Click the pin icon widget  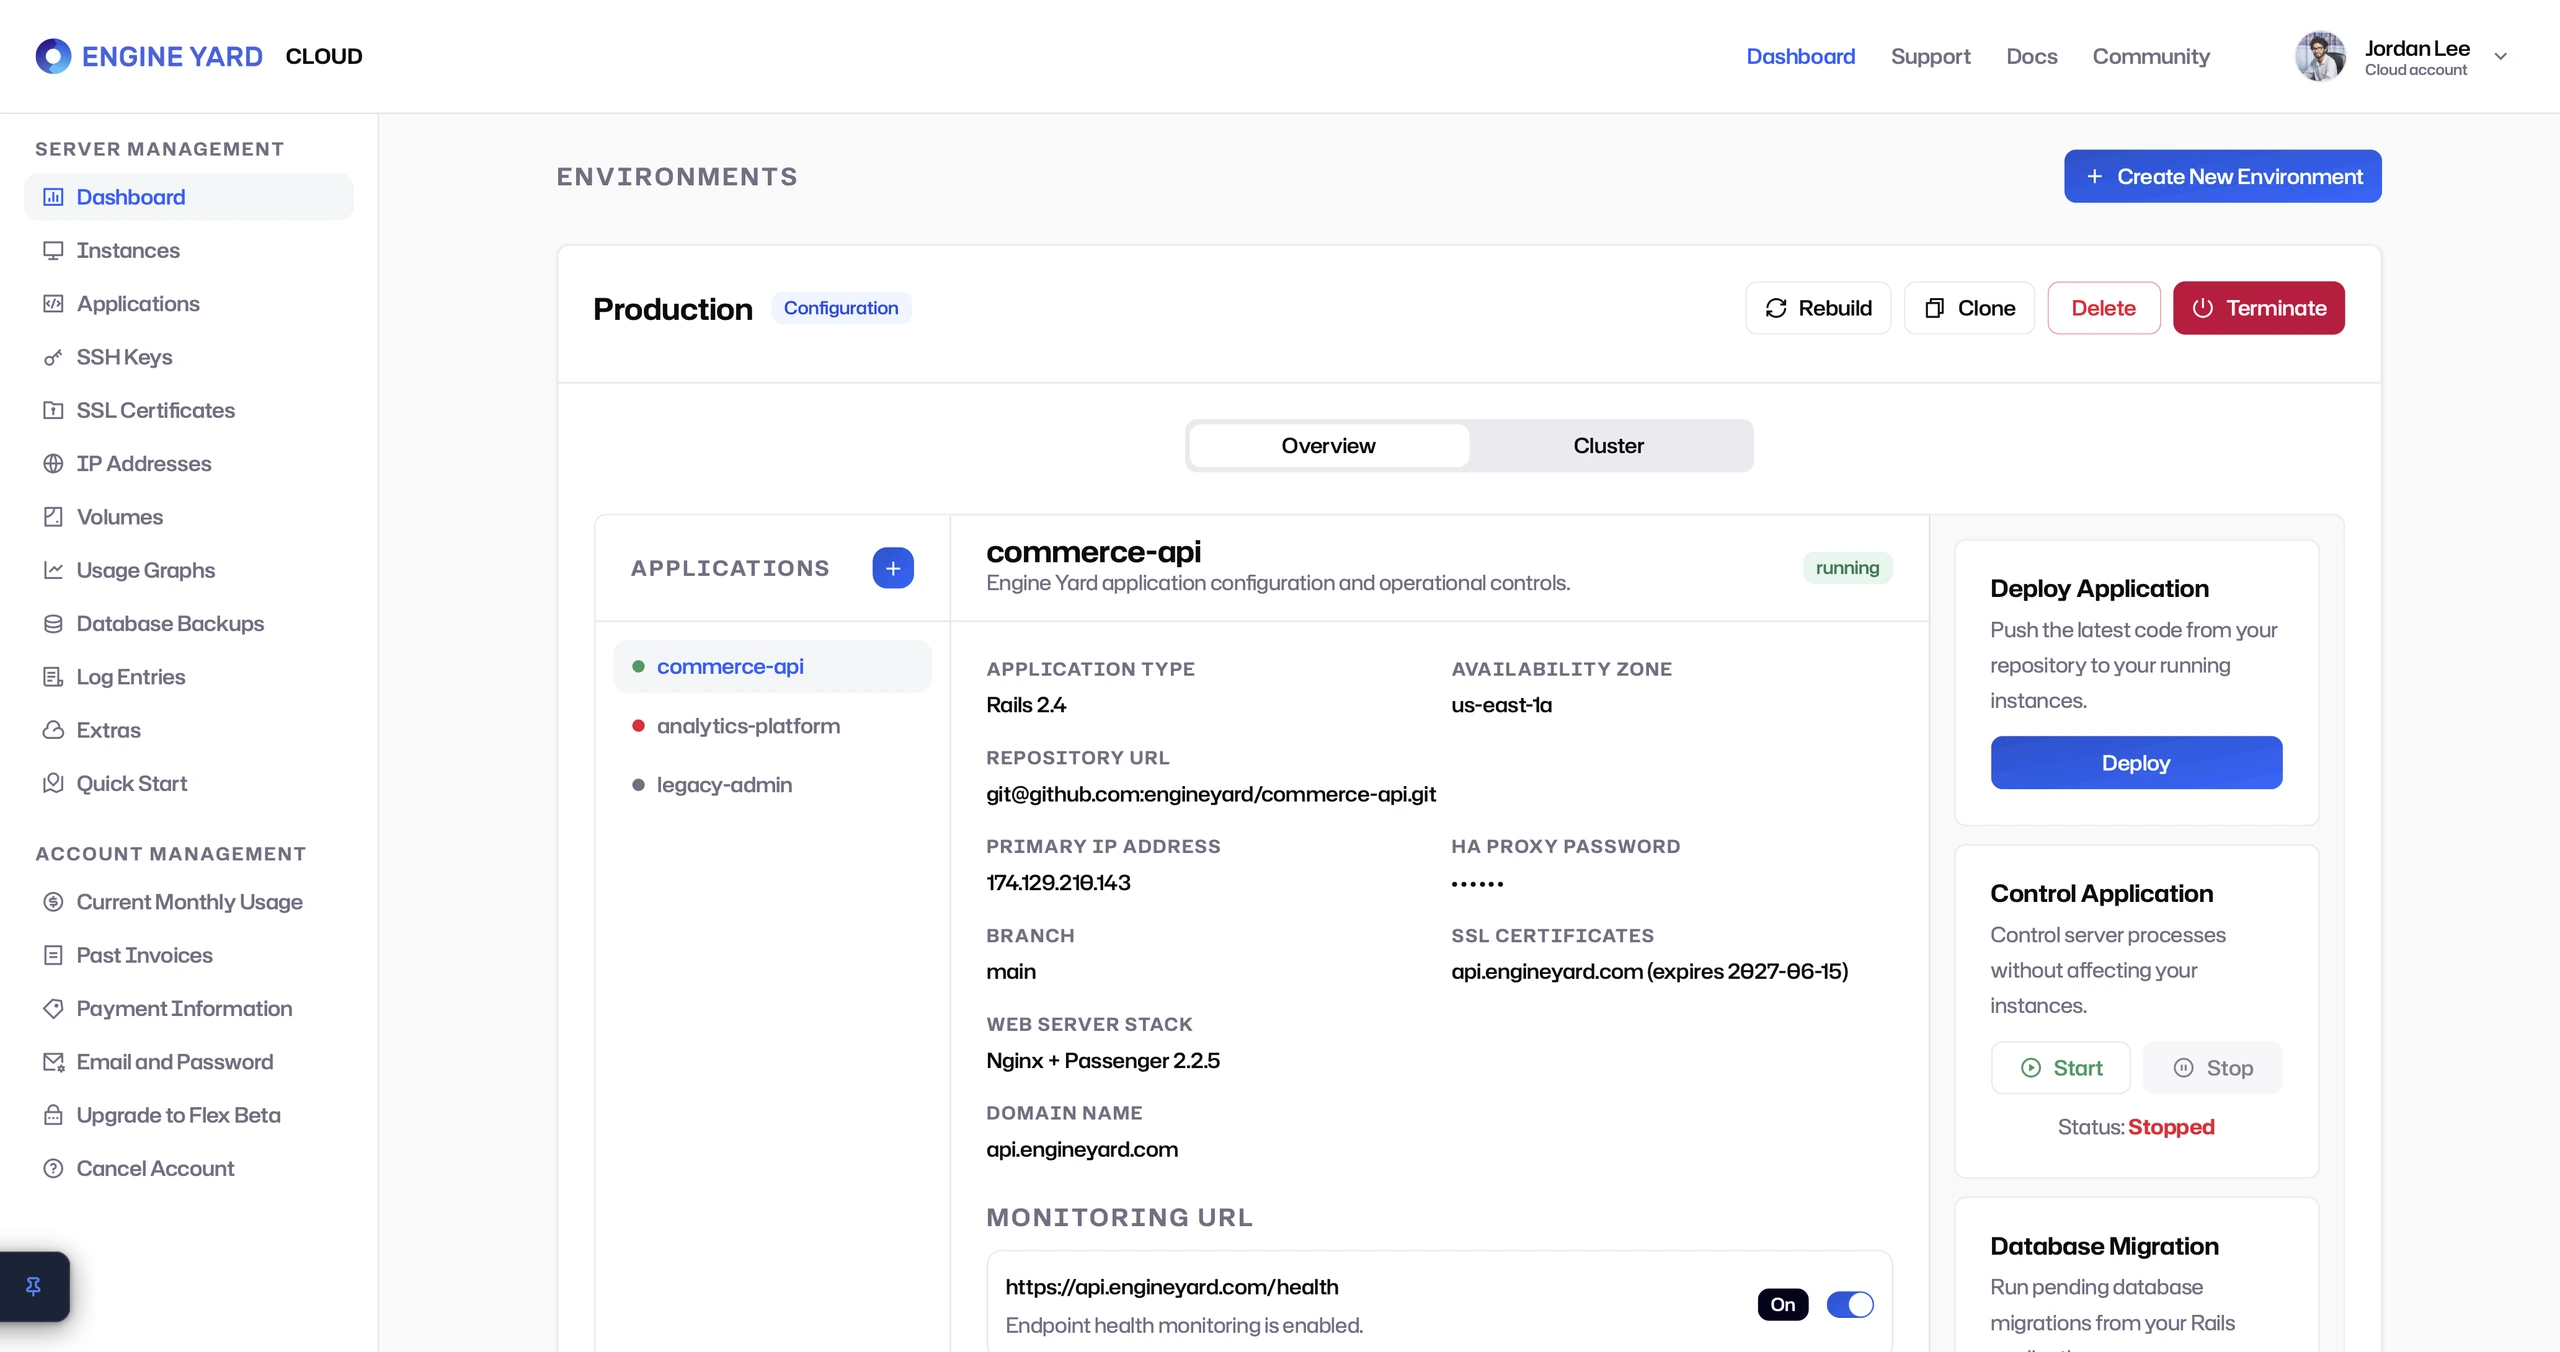(x=34, y=1286)
